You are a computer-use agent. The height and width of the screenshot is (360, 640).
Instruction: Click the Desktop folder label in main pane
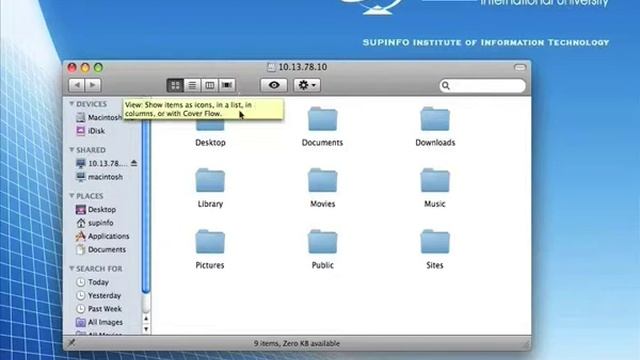point(210,142)
